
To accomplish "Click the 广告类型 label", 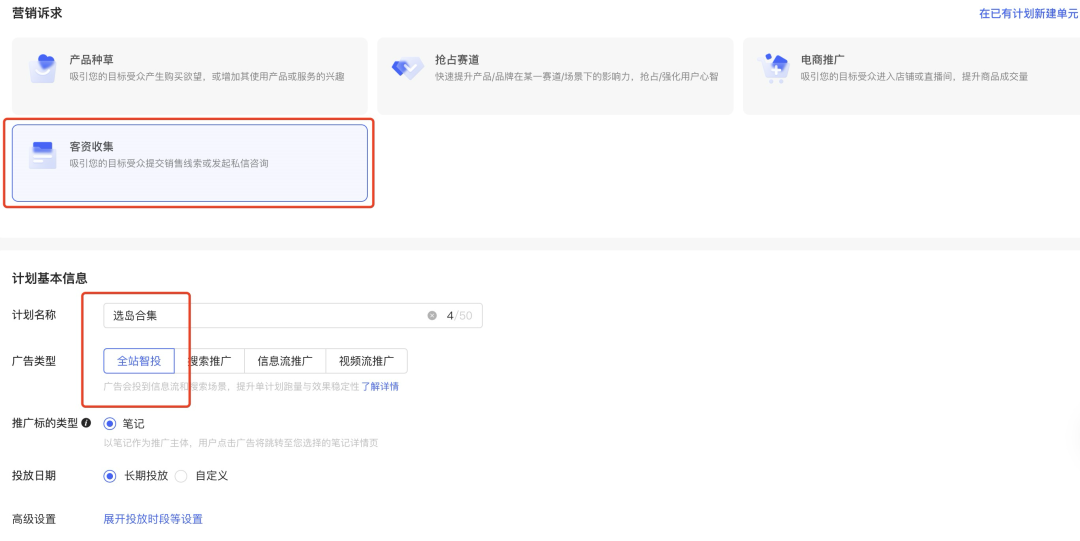I will (34, 361).
